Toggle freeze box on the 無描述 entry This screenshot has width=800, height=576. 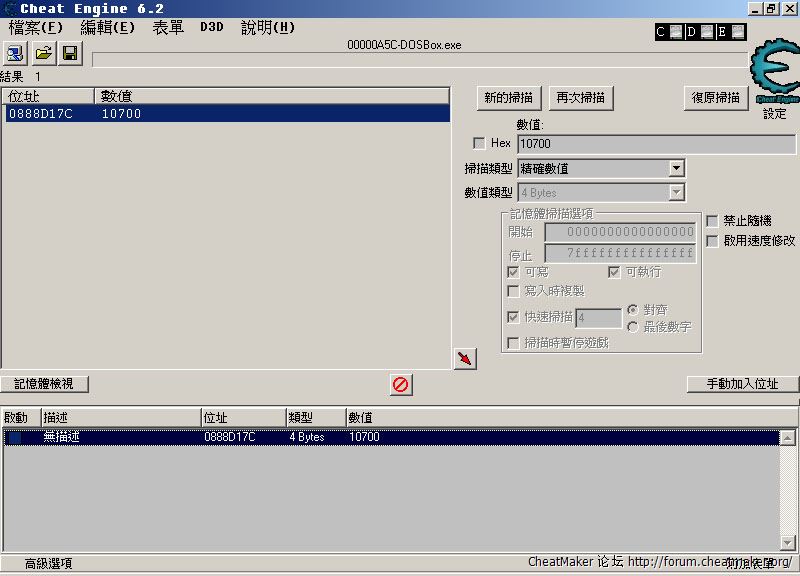[x=14, y=437]
